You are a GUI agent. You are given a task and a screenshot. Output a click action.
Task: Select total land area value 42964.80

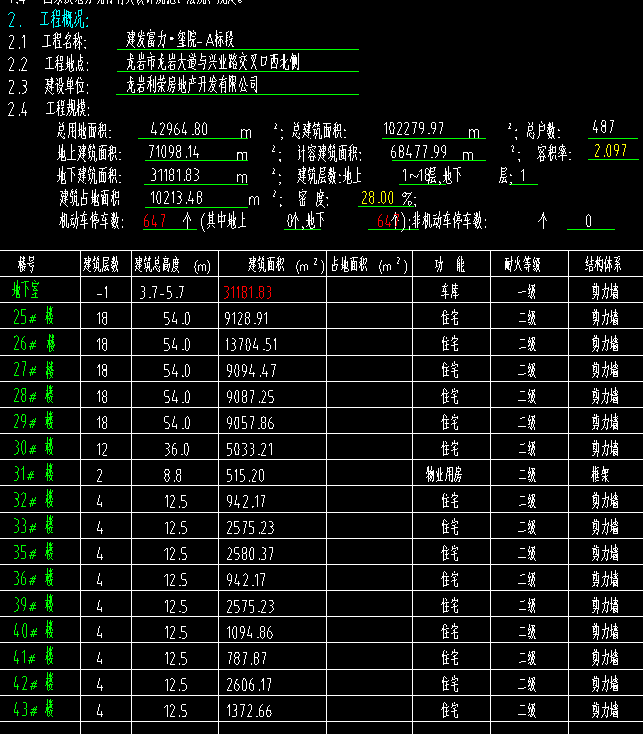click(179, 129)
